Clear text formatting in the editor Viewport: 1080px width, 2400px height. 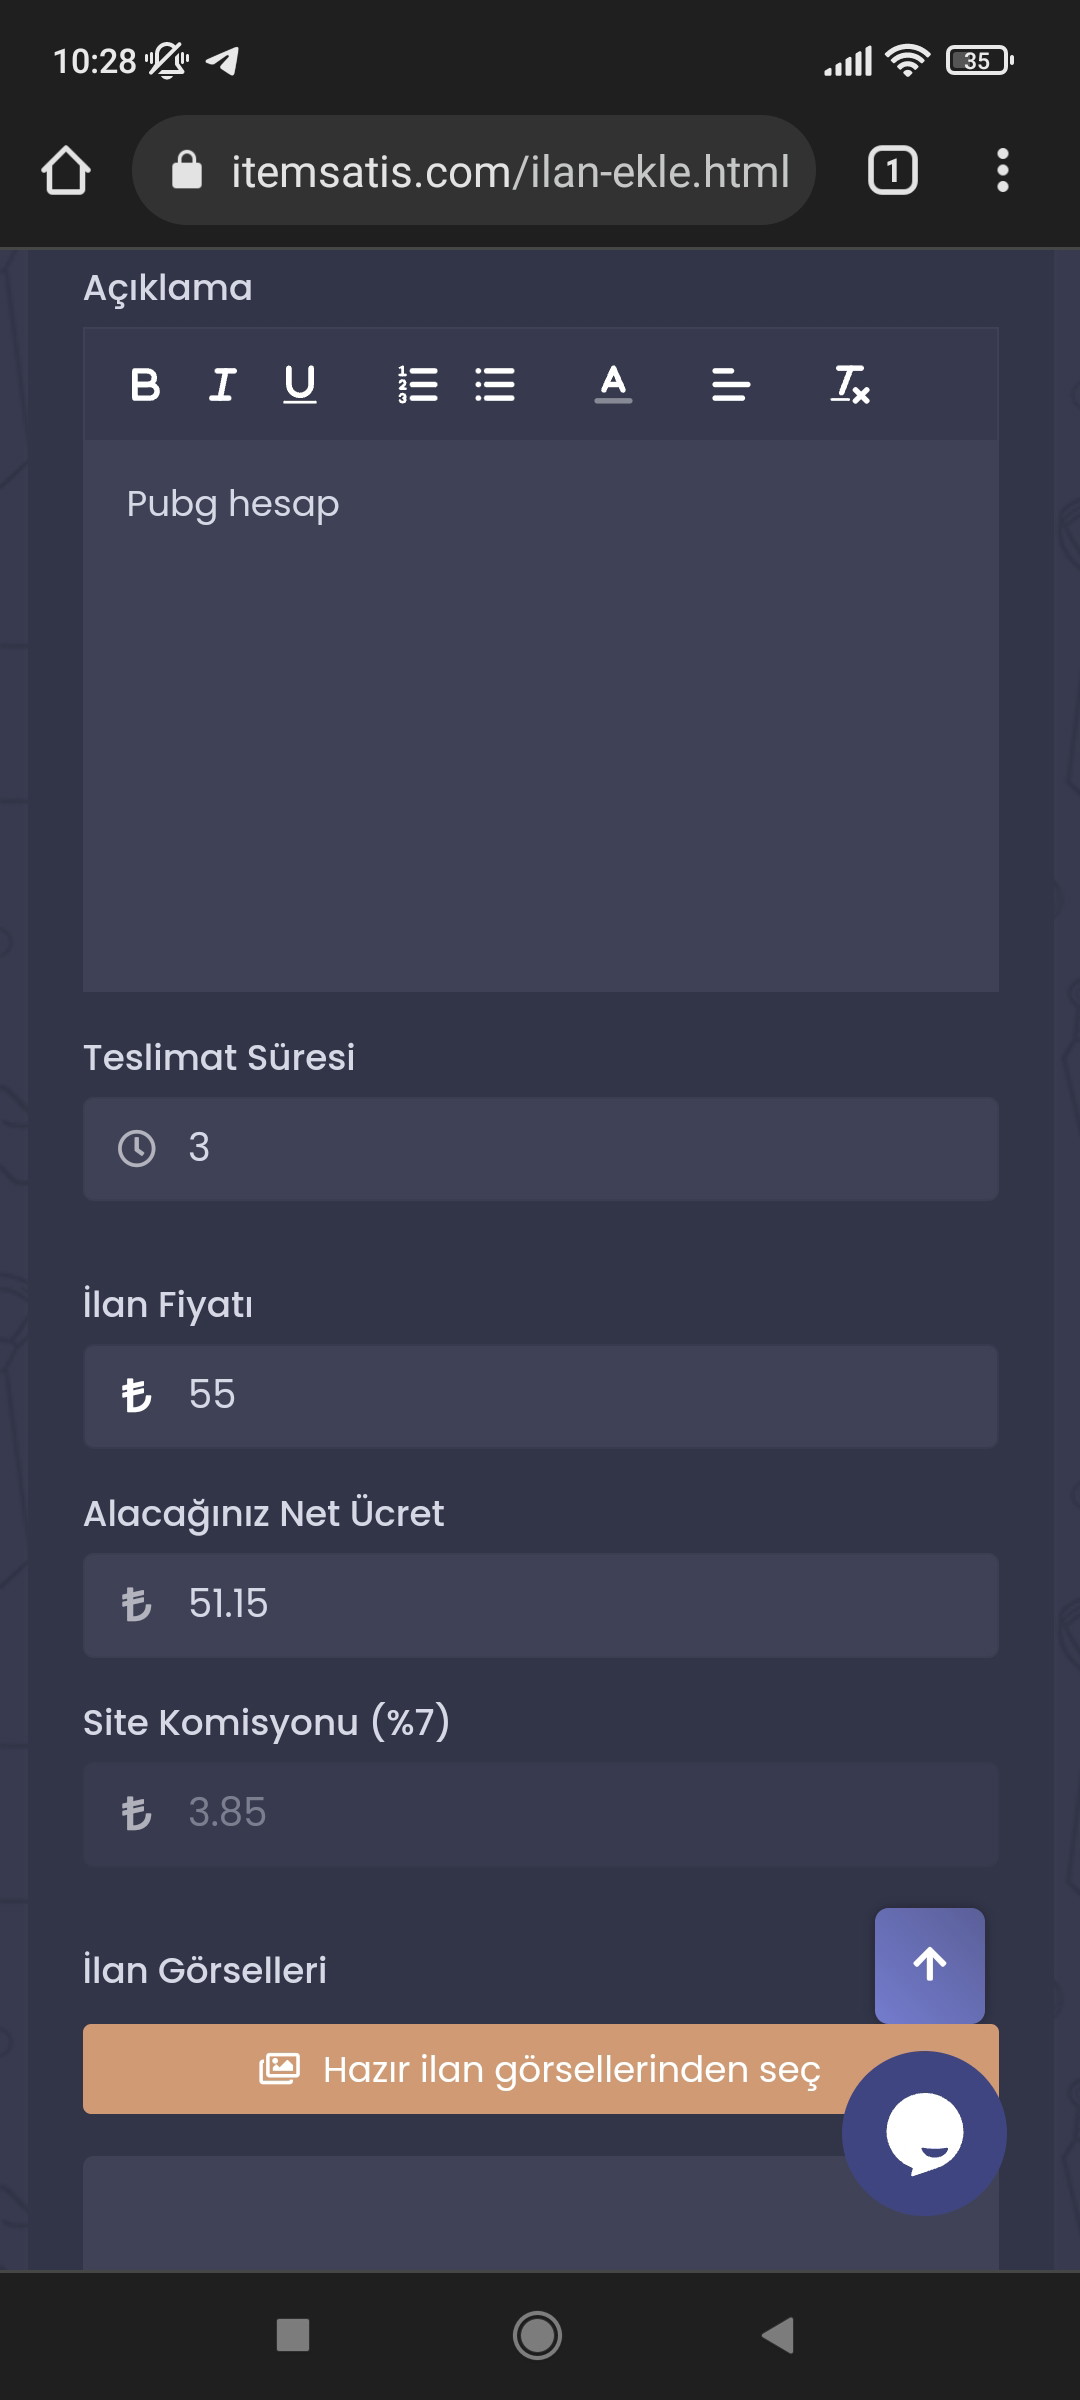[850, 384]
